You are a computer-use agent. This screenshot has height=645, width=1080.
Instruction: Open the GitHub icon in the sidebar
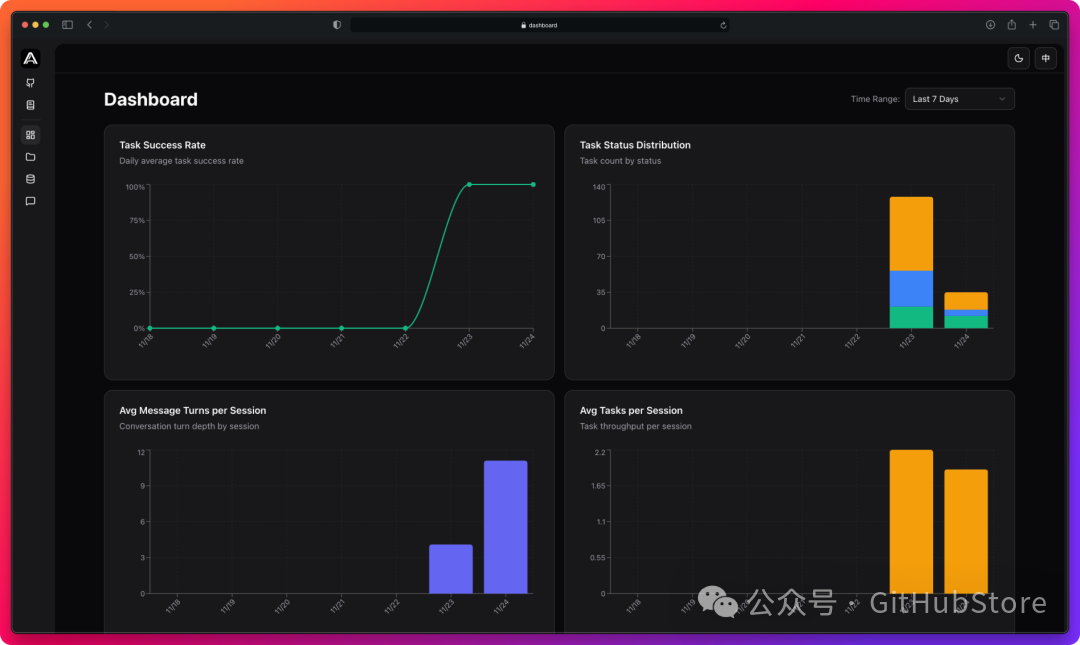[x=30, y=82]
